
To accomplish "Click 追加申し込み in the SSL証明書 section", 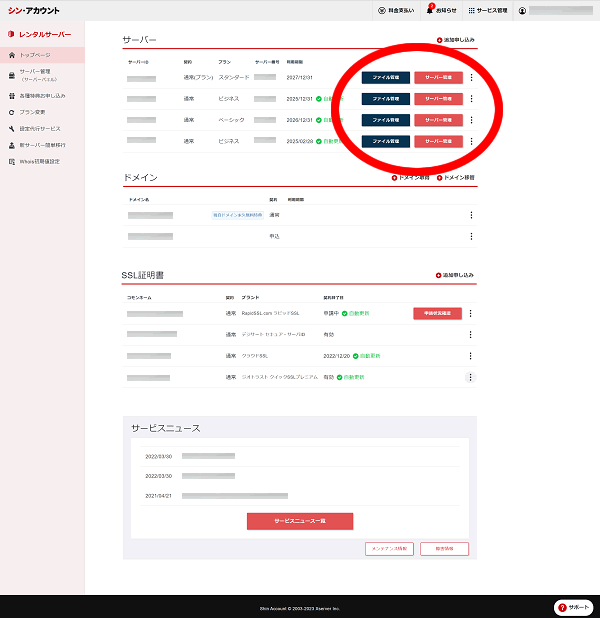I will click(455, 275).
